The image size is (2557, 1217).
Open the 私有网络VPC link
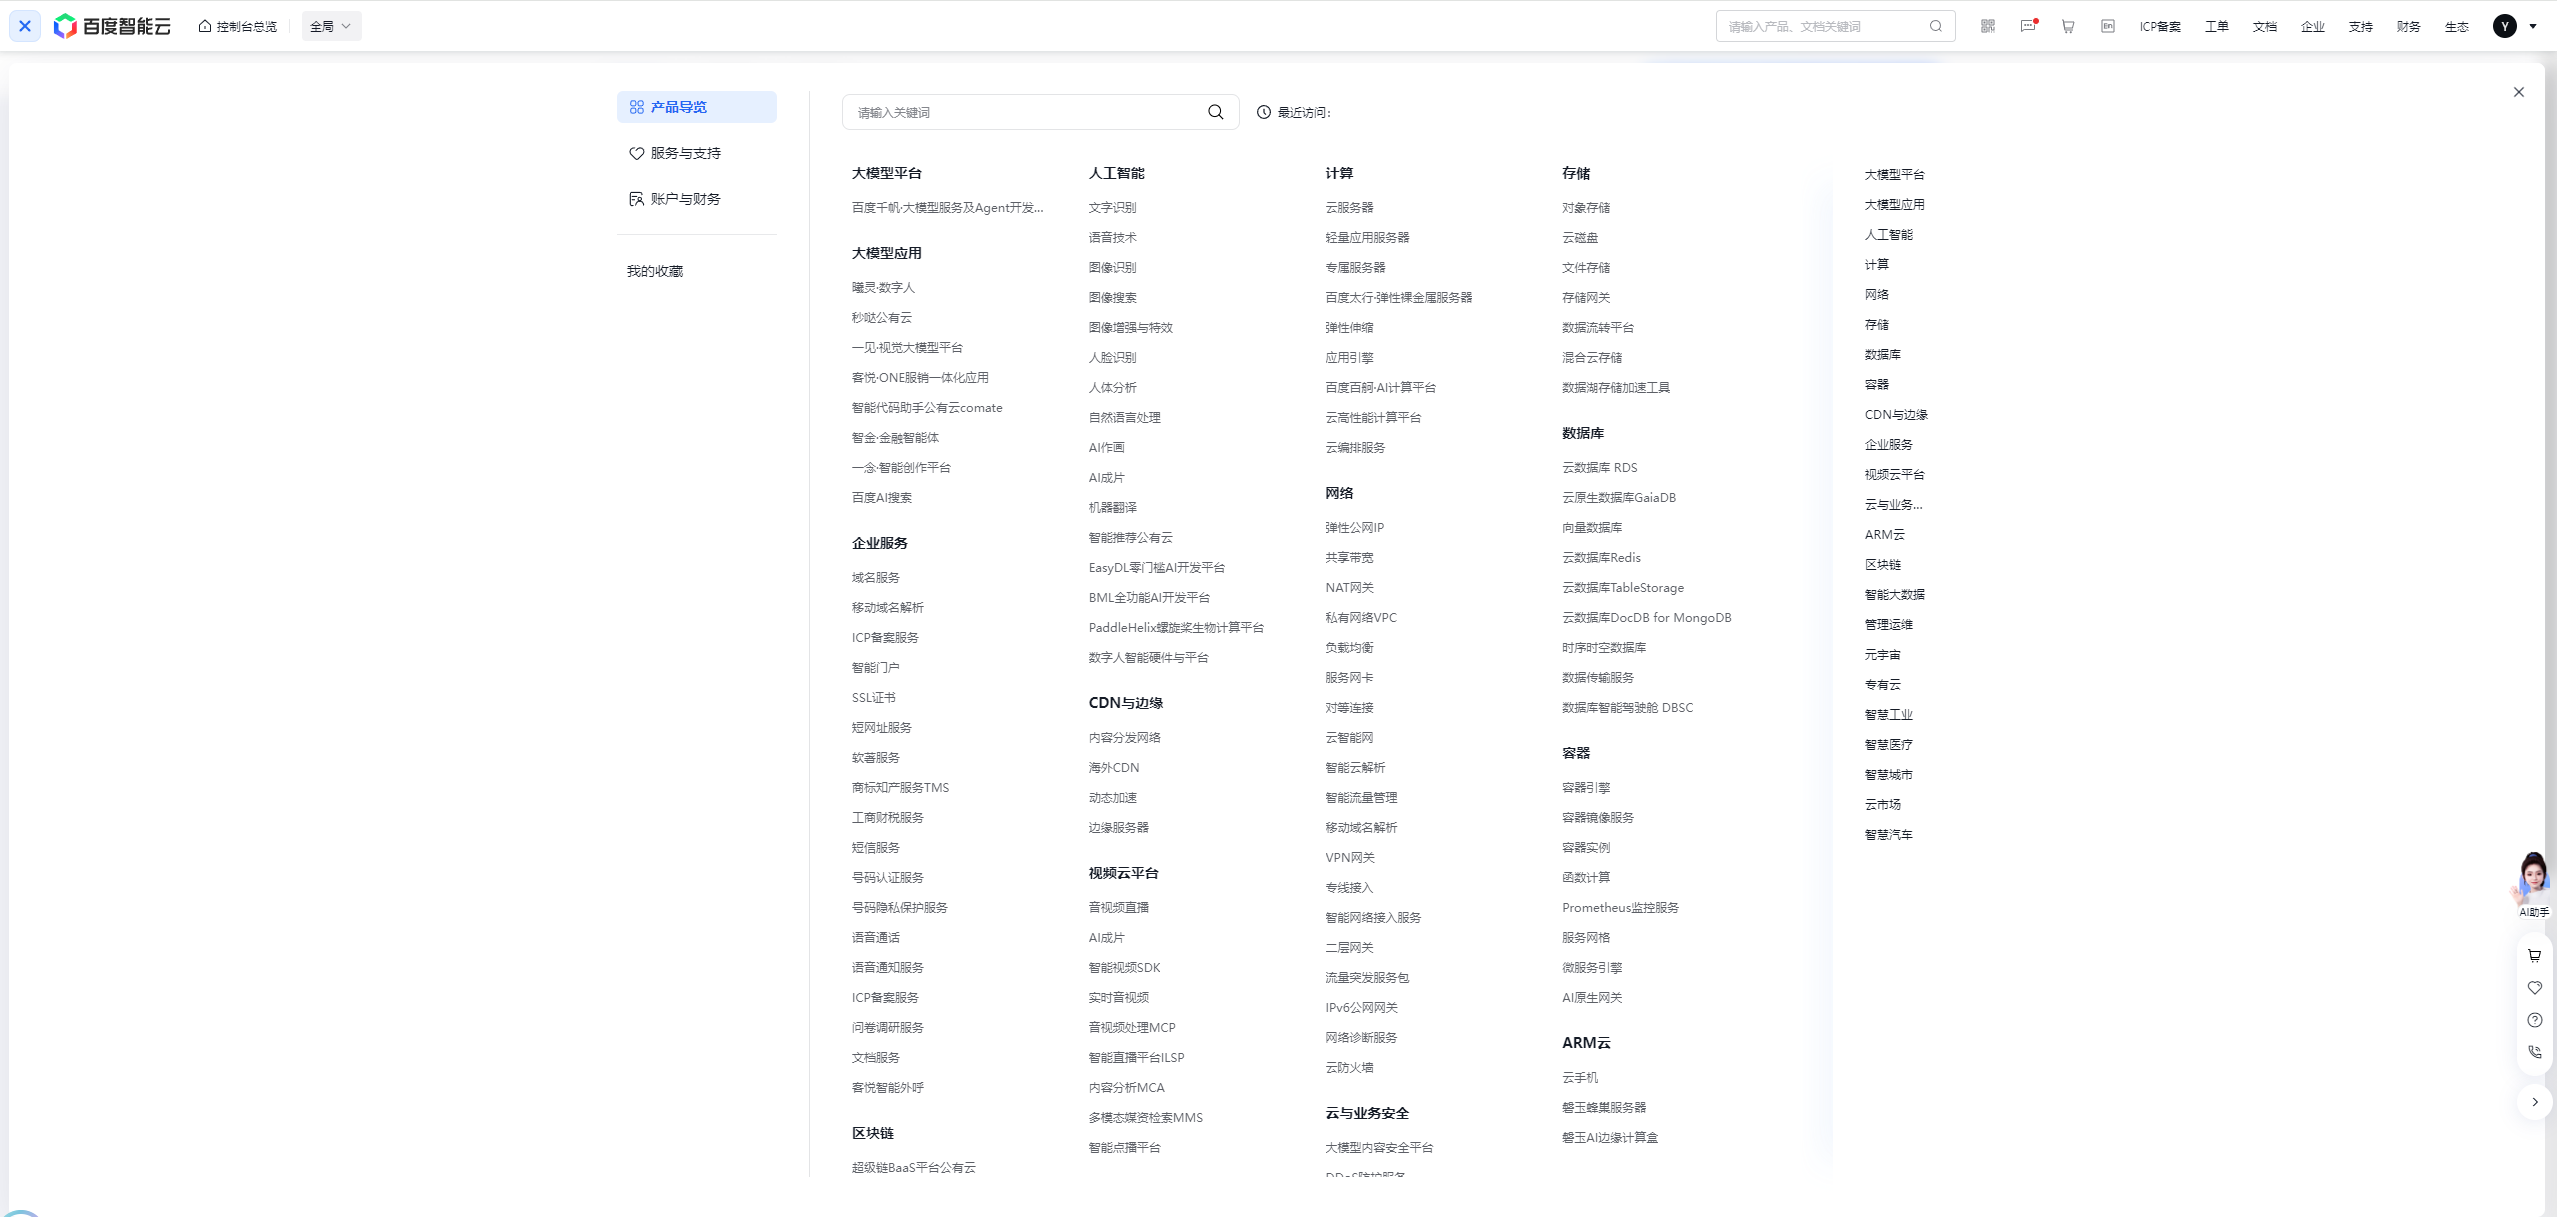pyautogui.click(x=1361, y=617)
